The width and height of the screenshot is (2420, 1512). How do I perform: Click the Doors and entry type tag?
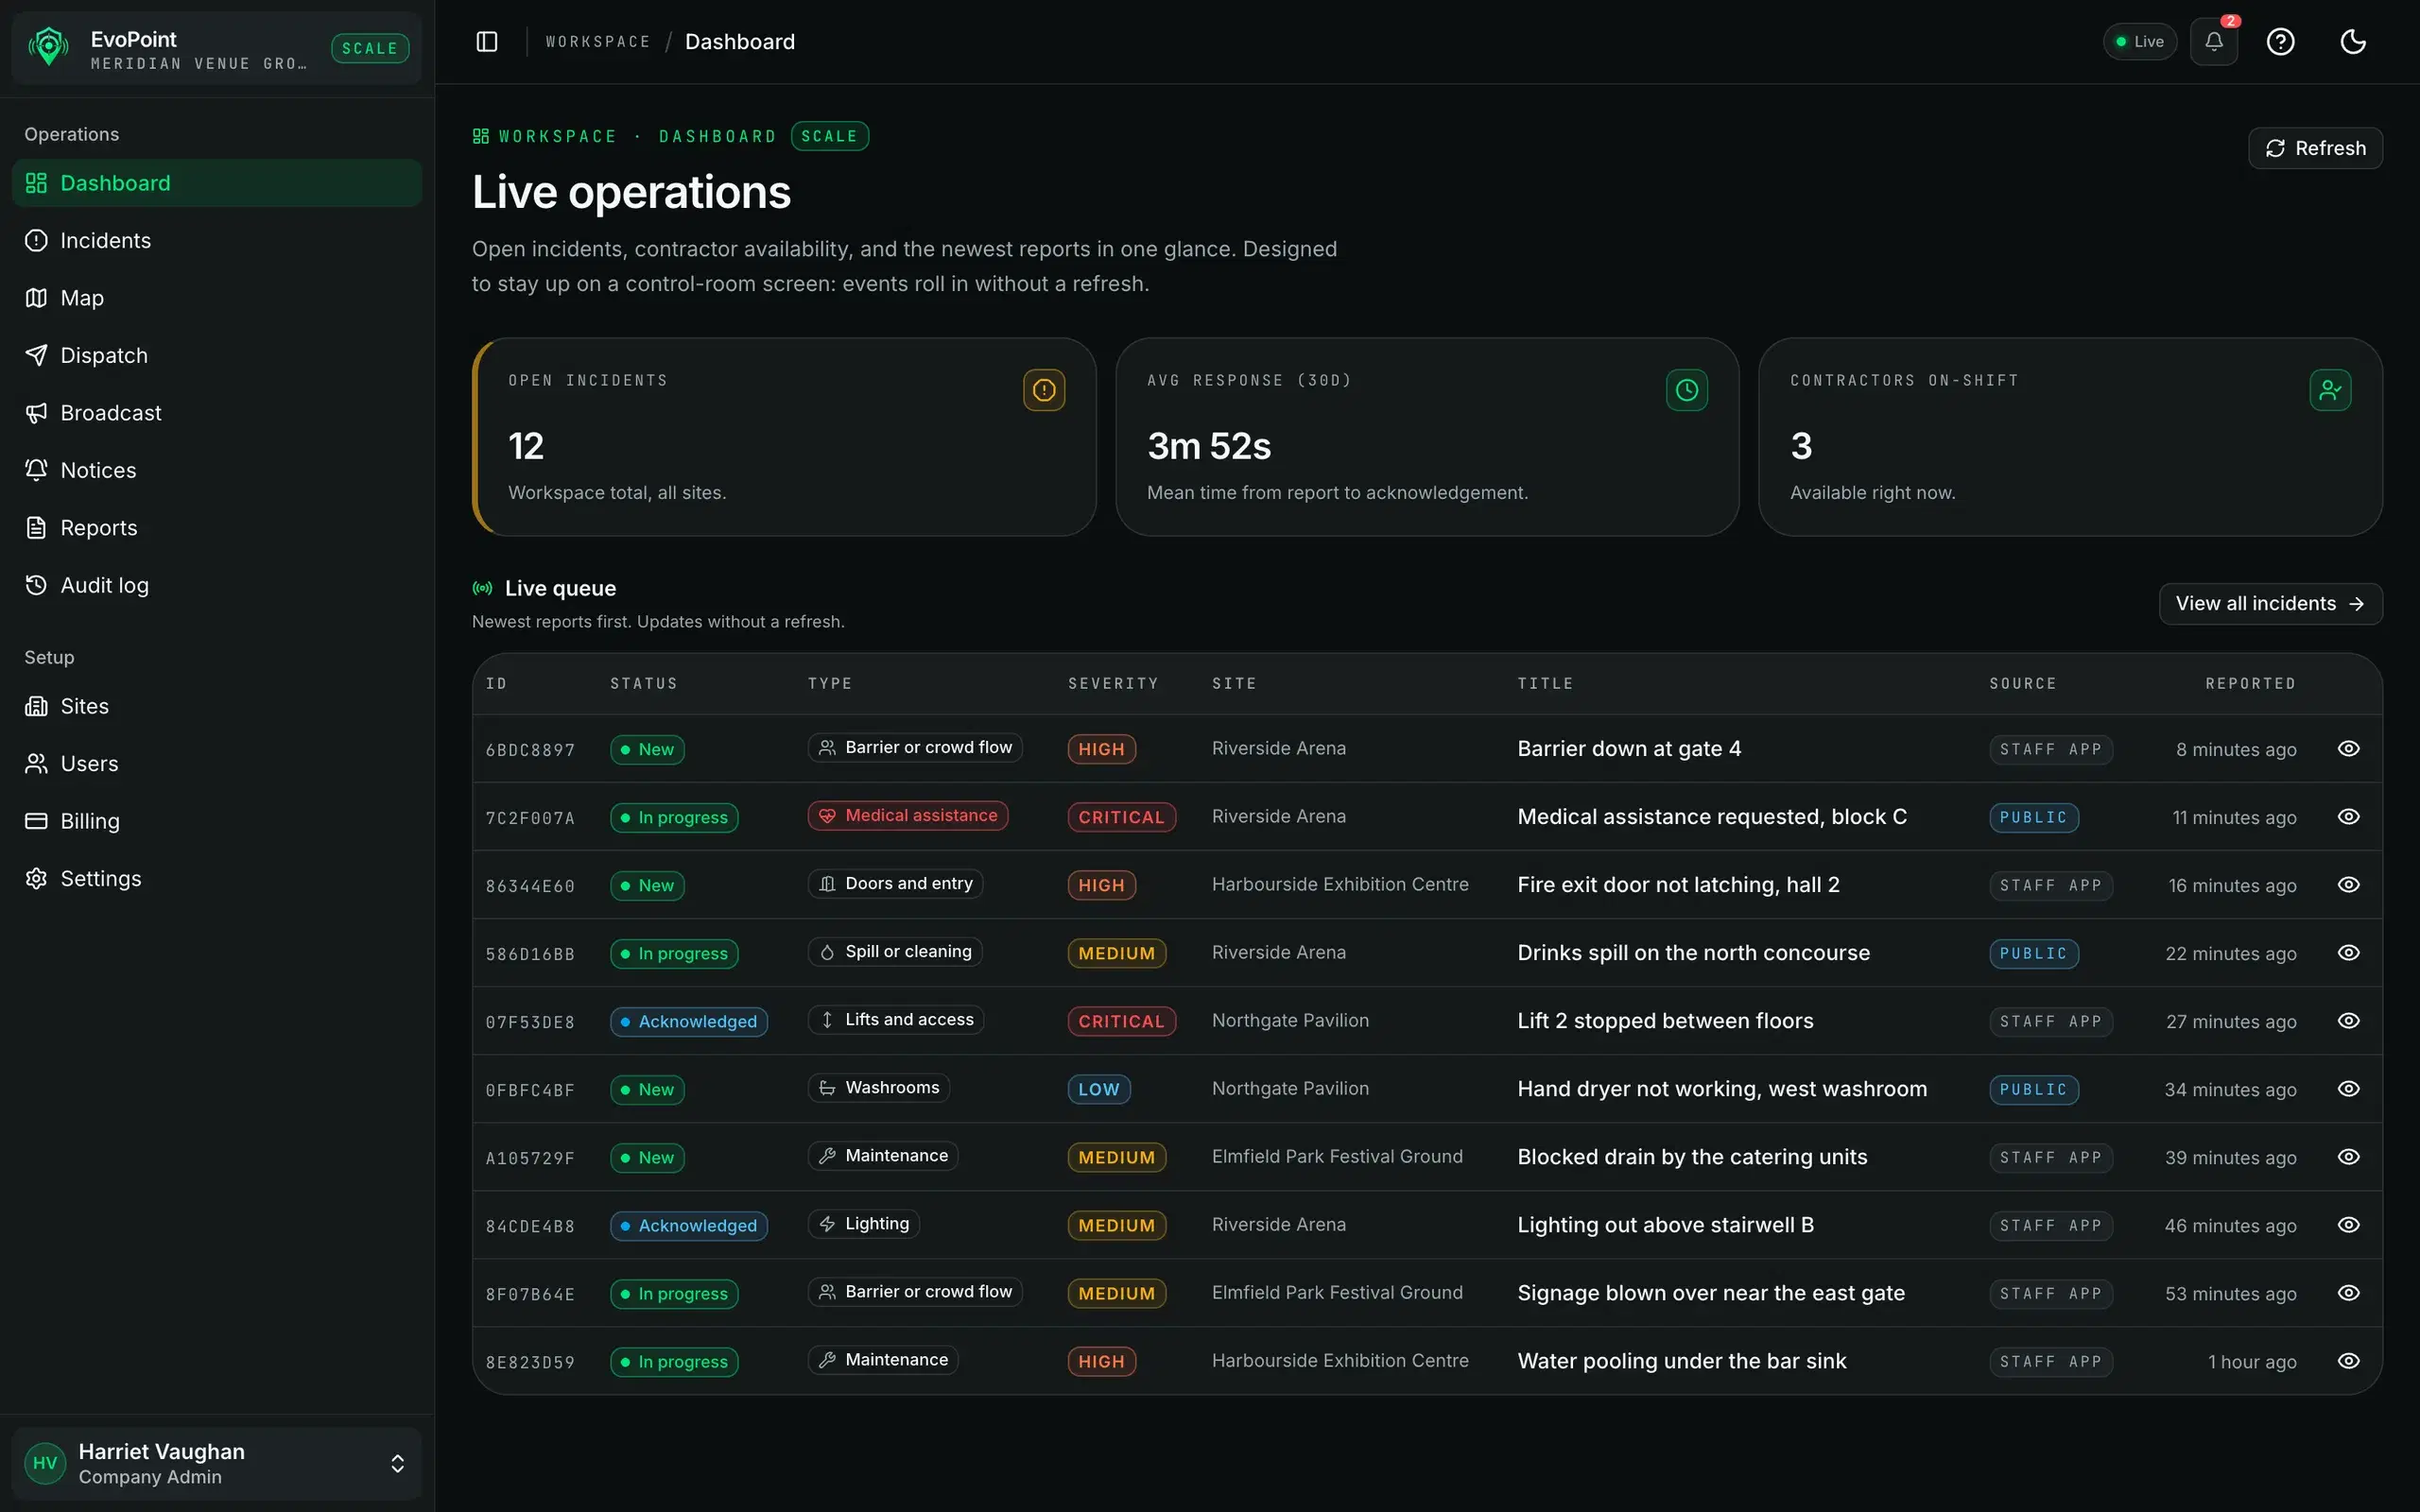[896, 884]
